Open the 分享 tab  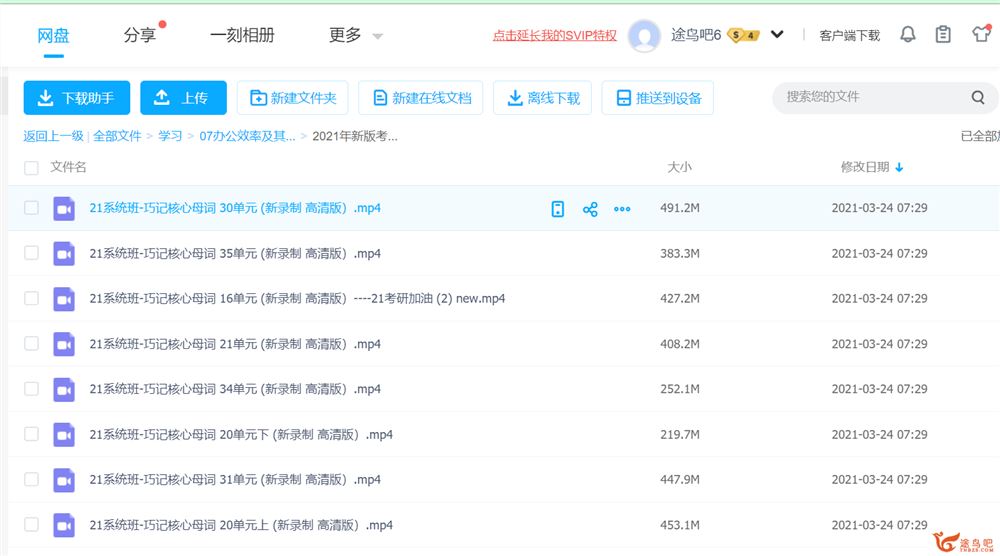(140, 35)
